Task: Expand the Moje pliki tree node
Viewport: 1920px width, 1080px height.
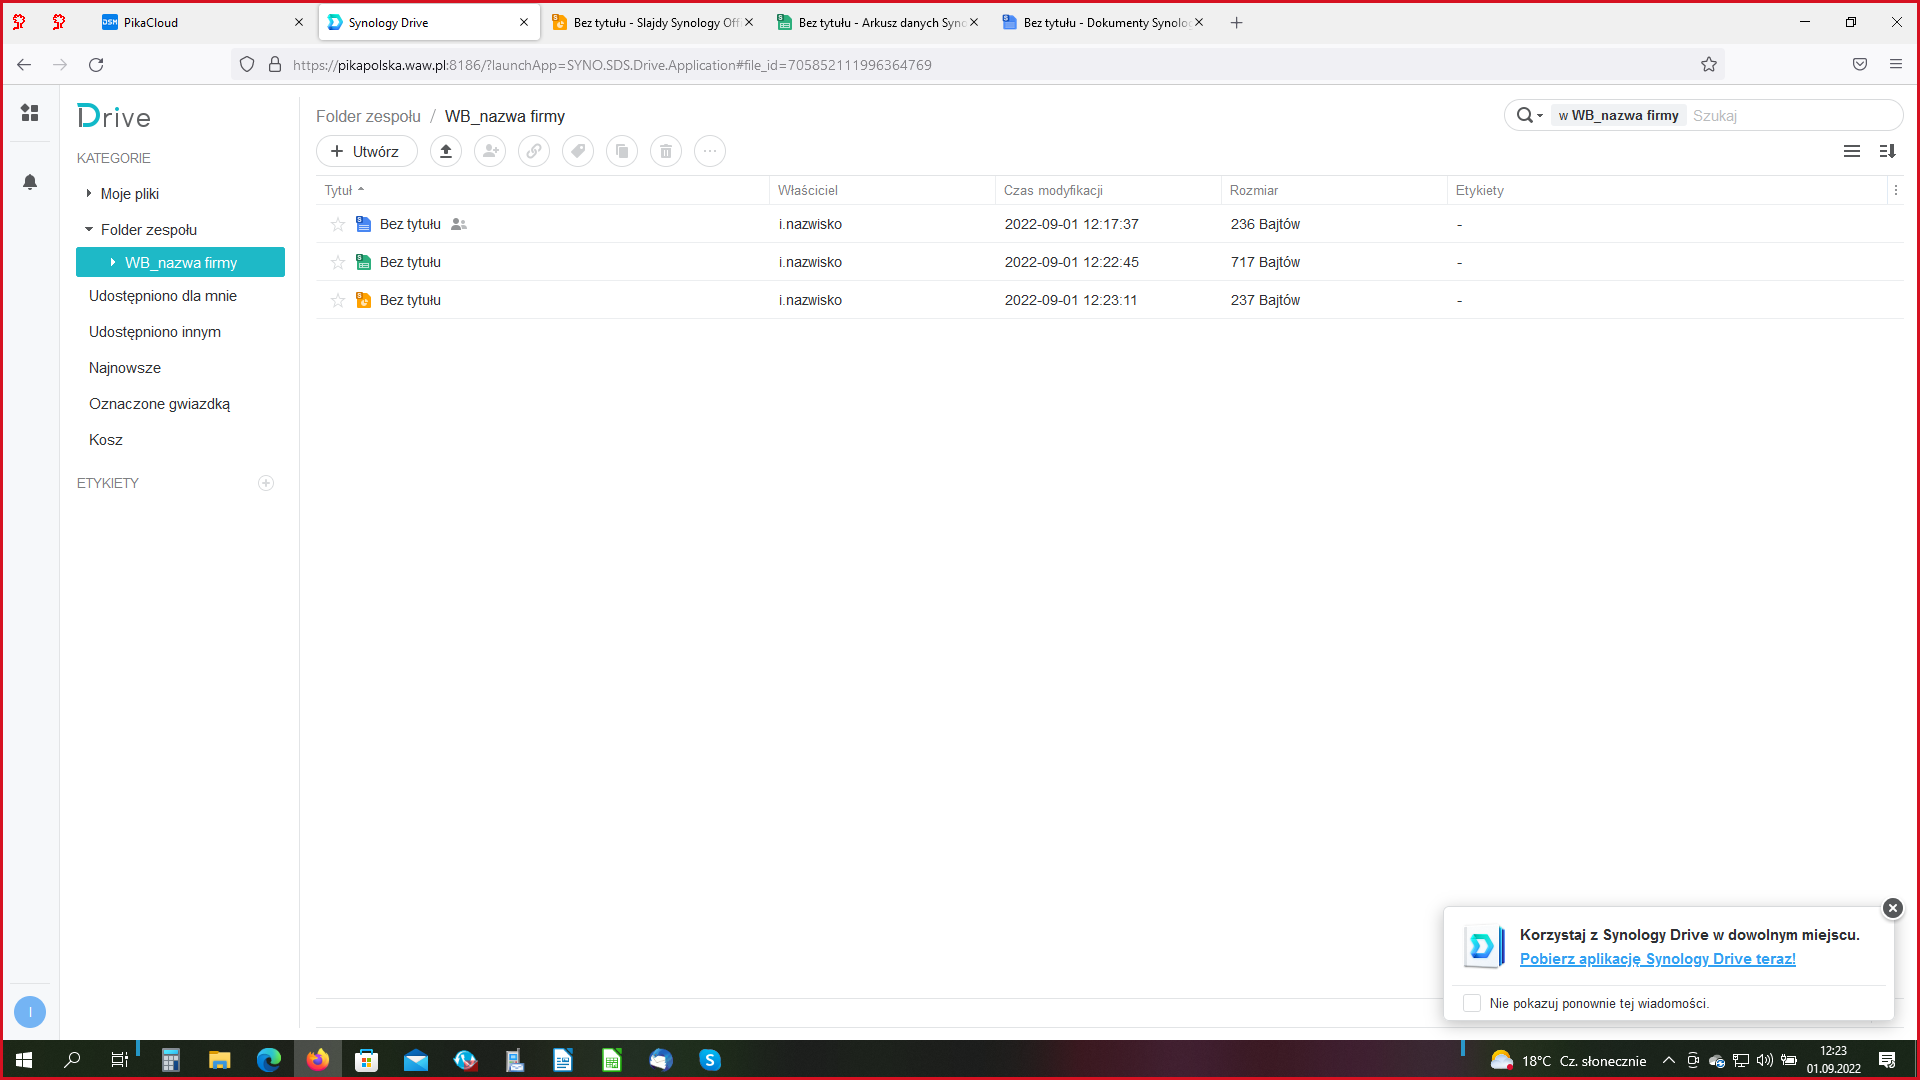Action: [89, 194]
